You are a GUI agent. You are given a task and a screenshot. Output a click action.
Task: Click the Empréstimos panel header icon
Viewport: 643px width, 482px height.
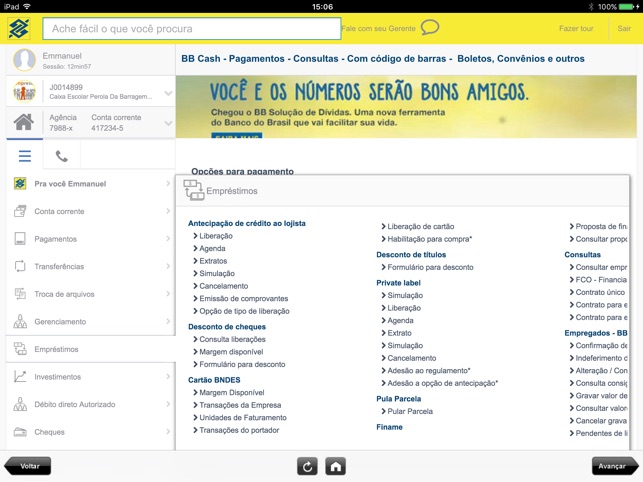click(x=194, y=190)
